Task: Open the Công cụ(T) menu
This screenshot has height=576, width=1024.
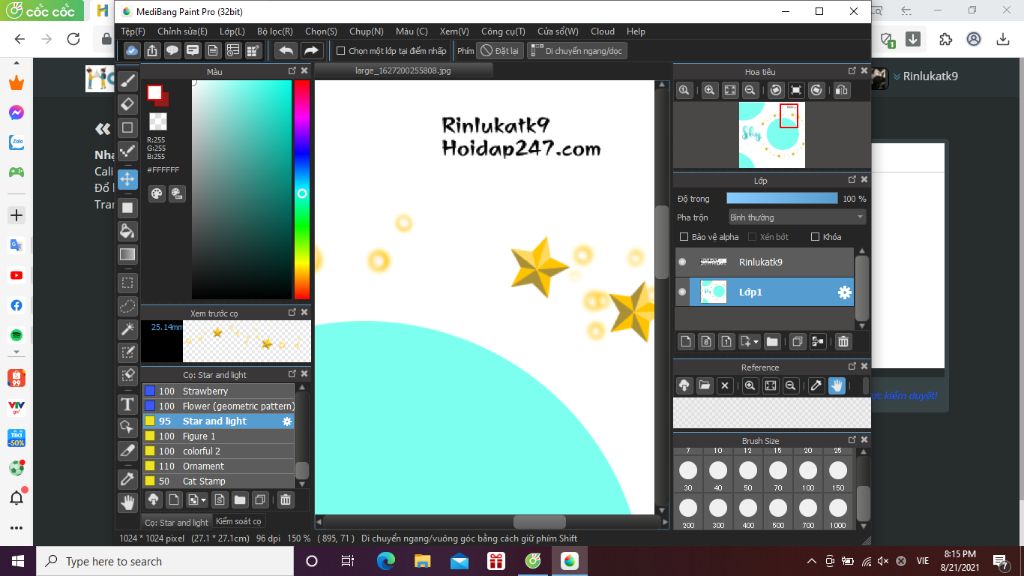Action: [x=503, y=31]
